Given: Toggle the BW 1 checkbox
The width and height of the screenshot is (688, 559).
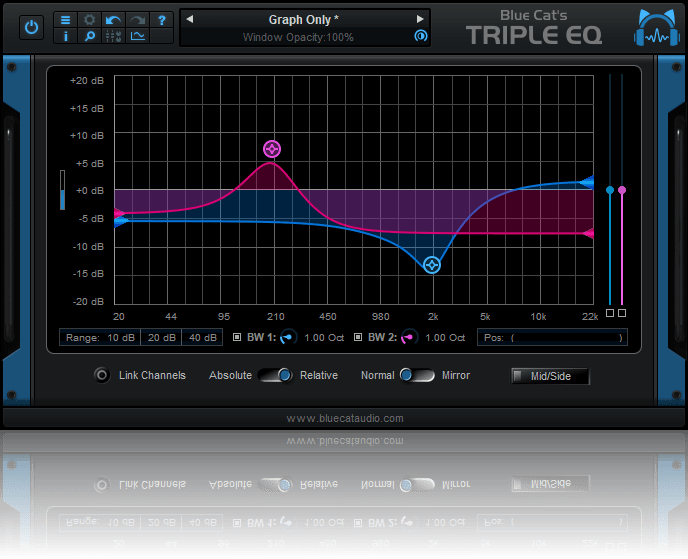Looking at the screenshot, I should 237,337.
